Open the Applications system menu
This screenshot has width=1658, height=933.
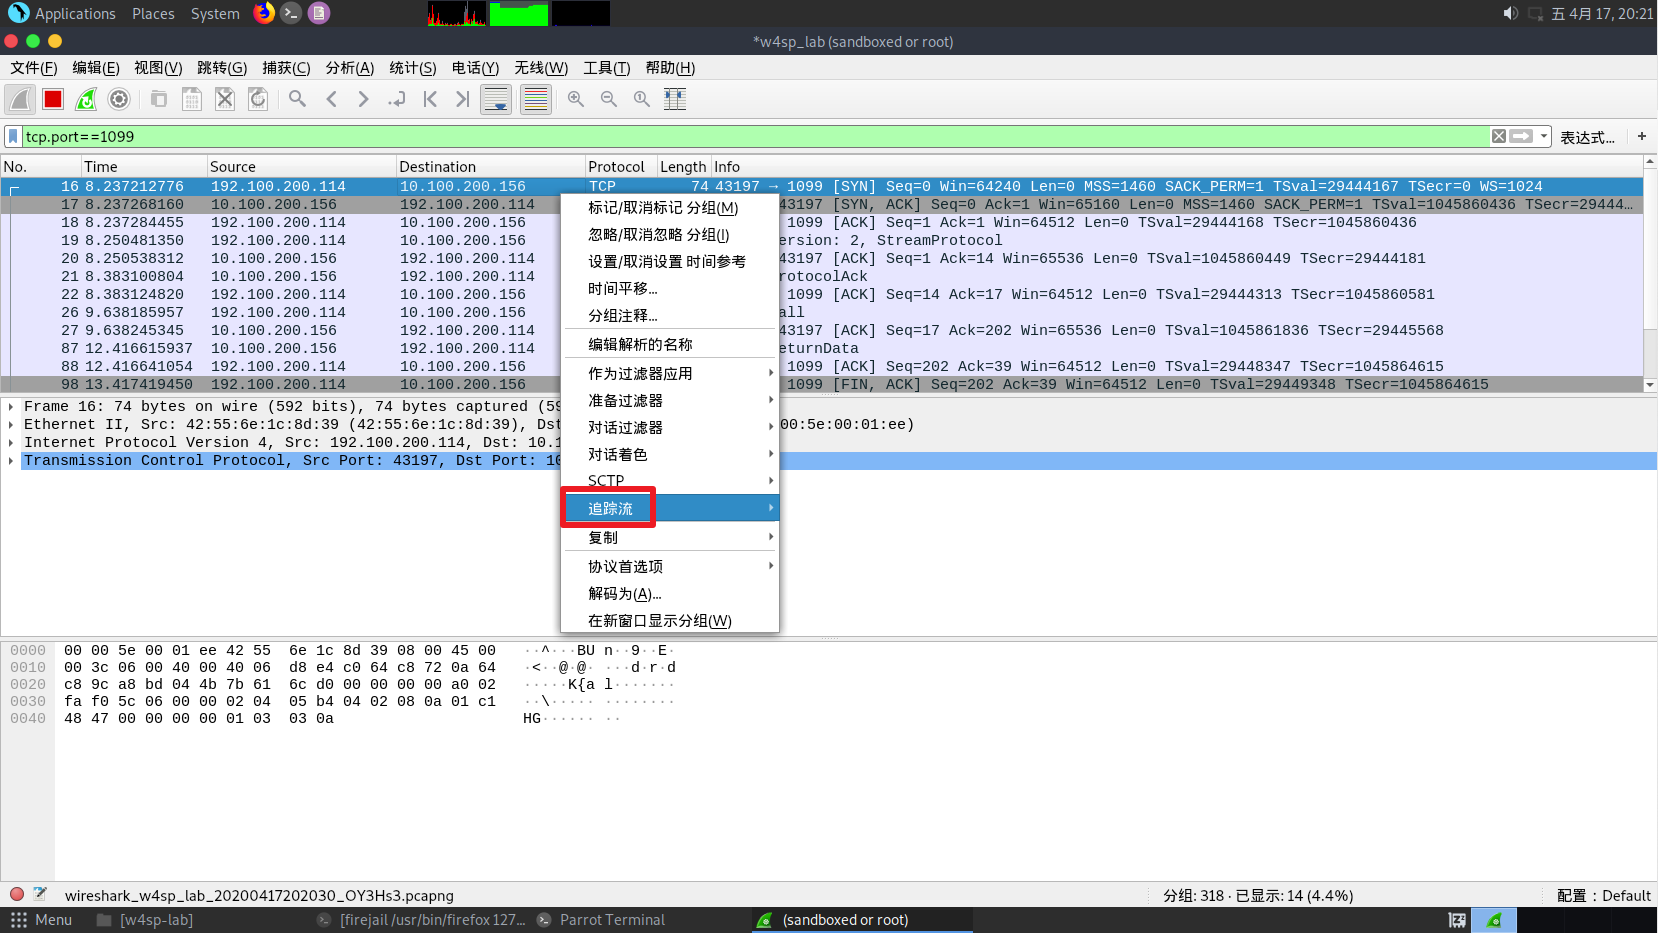point(62,14)
